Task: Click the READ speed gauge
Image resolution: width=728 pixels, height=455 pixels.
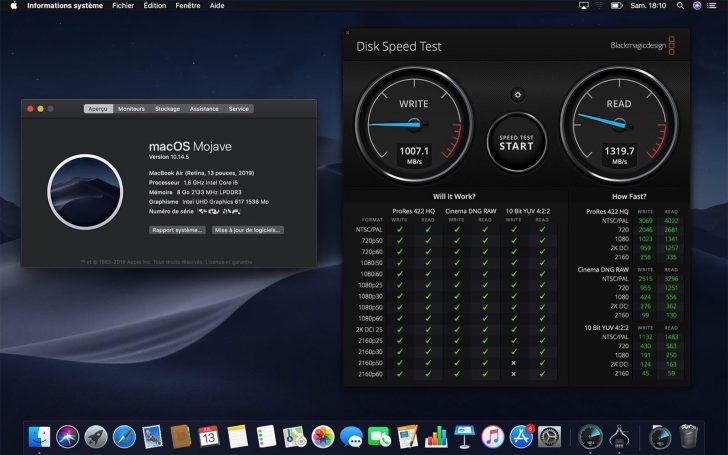Action: tap(619, 124)
